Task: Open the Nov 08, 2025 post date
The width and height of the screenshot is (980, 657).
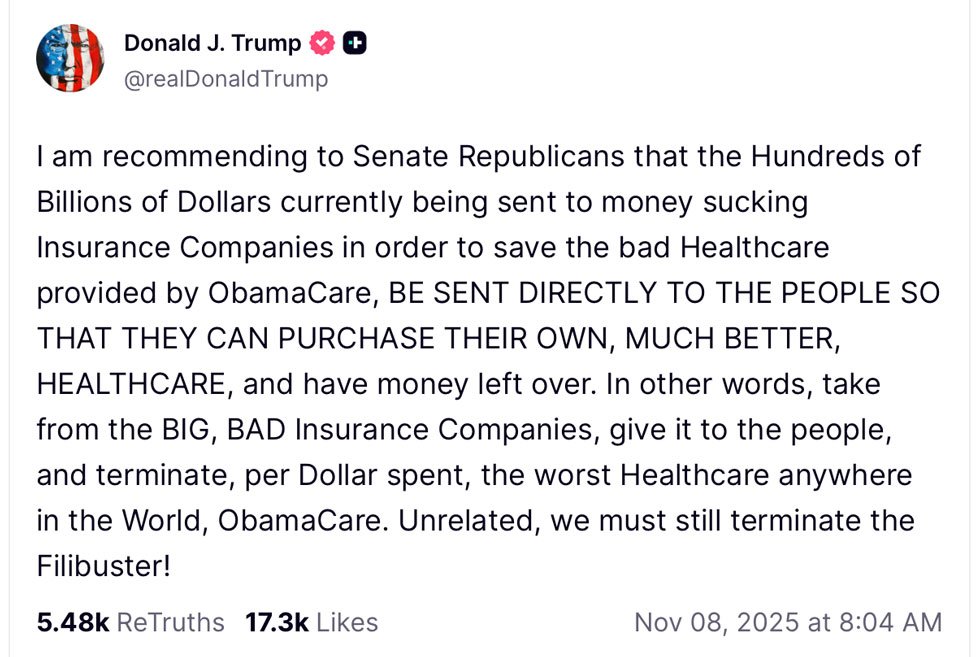Action: point(717,622)
